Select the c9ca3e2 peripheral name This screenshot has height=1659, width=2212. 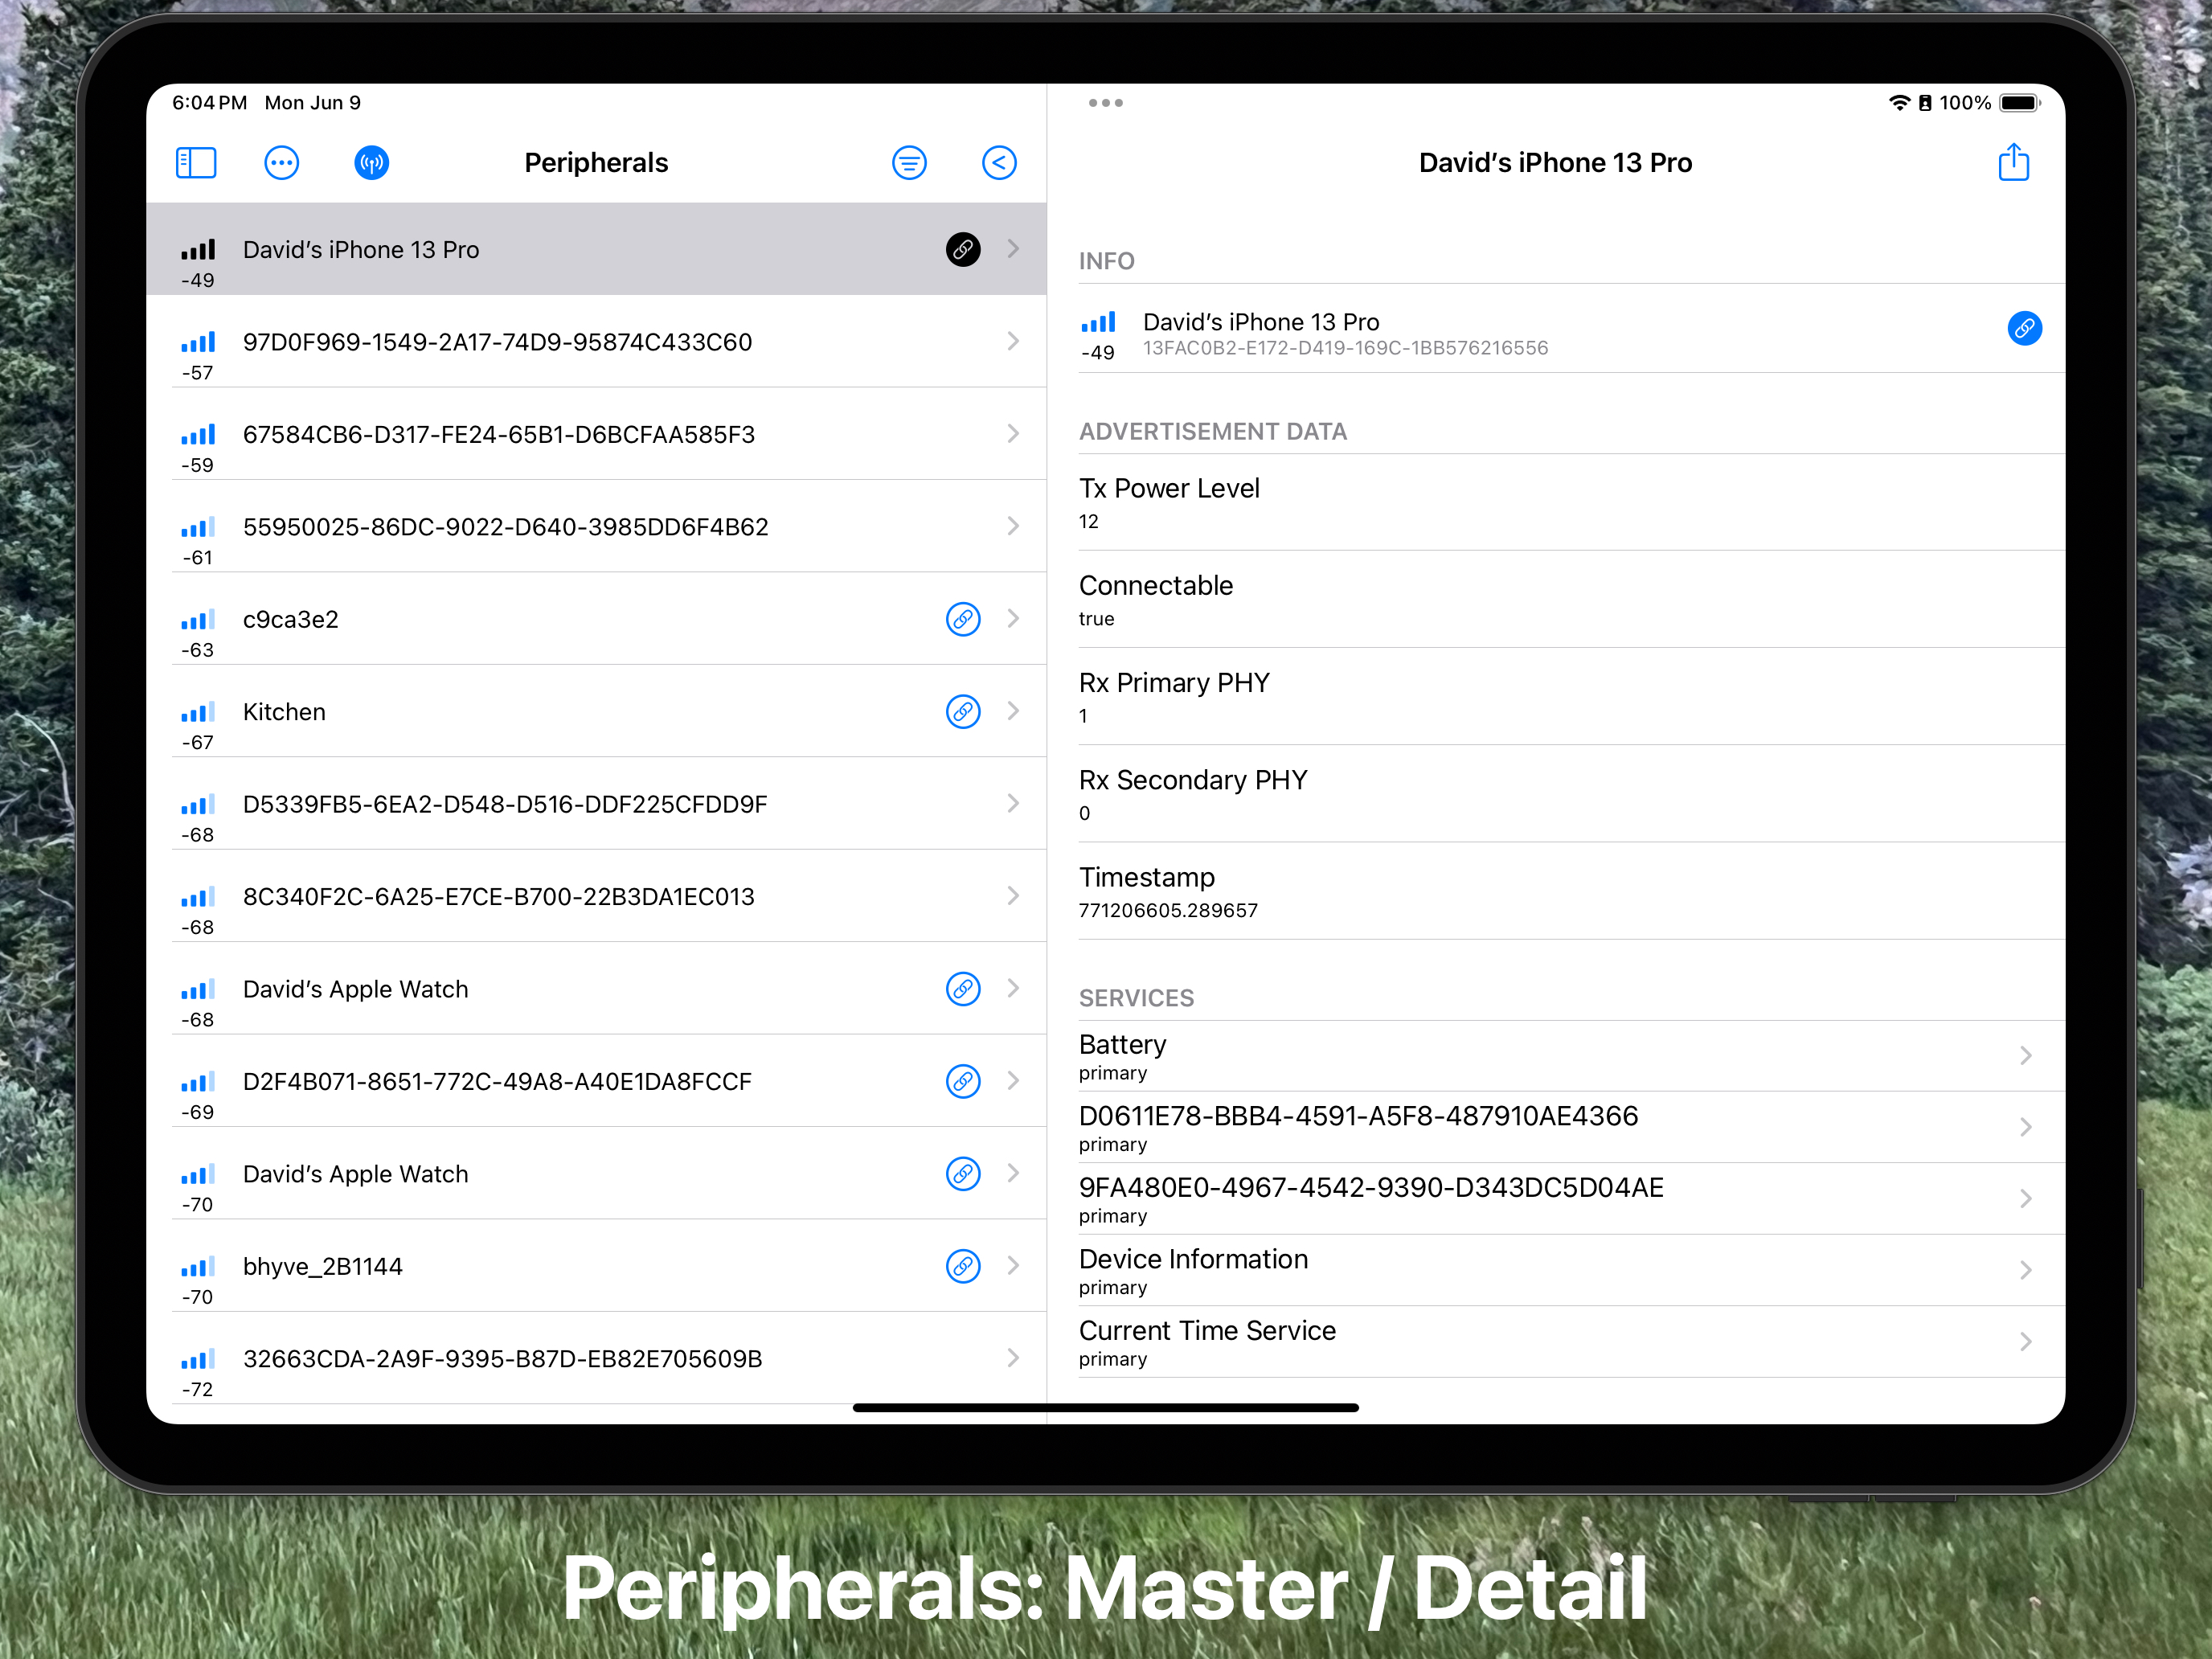click(291, 620)
